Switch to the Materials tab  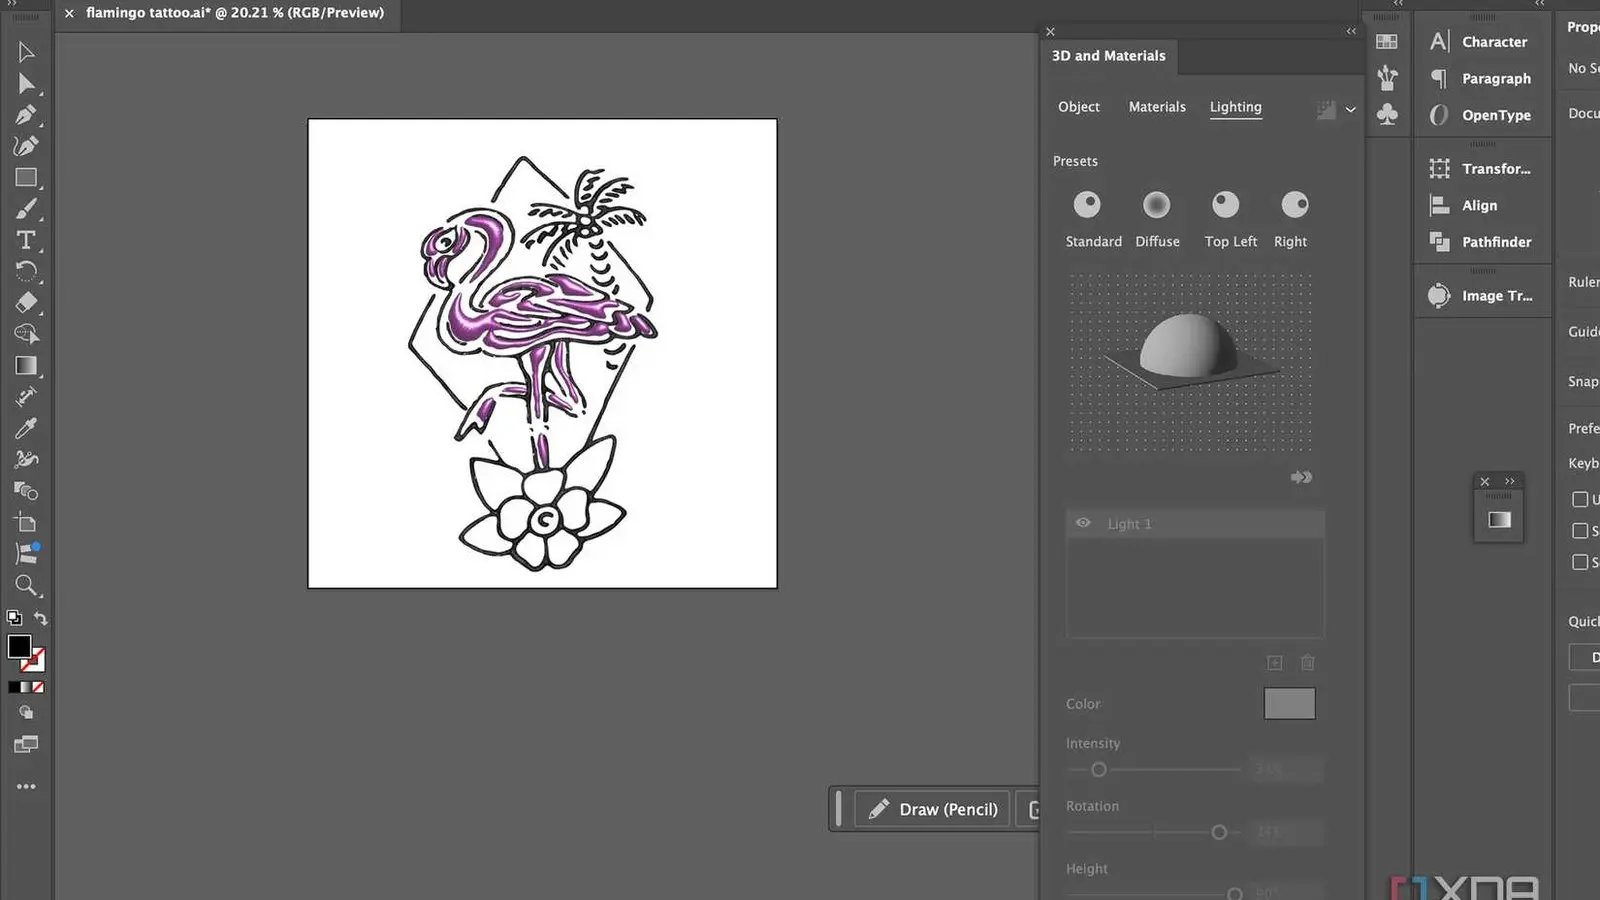coord(1157,107)
